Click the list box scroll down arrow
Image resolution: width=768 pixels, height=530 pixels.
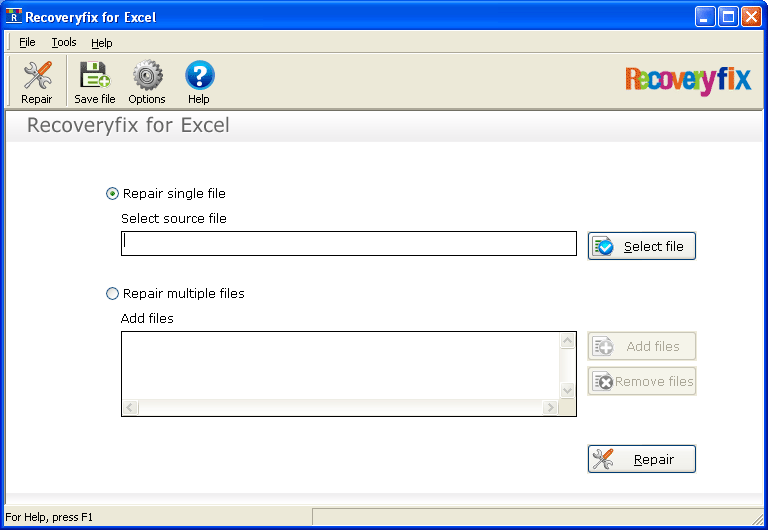pyautogui.click(x=568, y=391)
